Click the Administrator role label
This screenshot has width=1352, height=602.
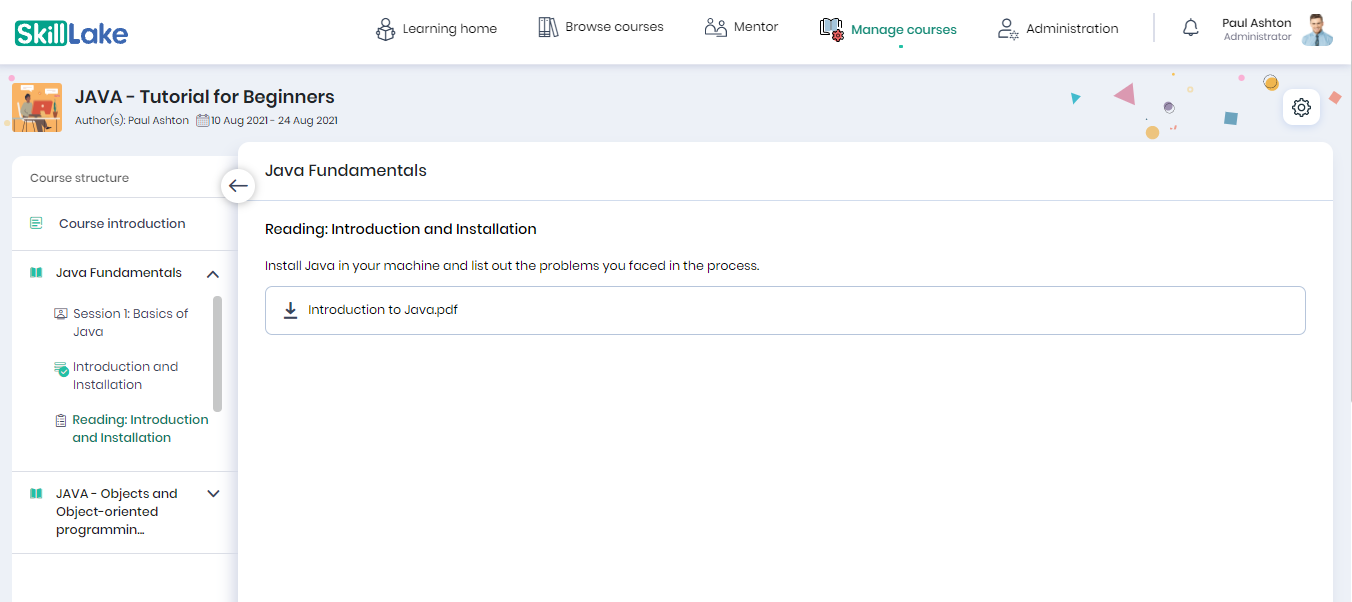1257,37
